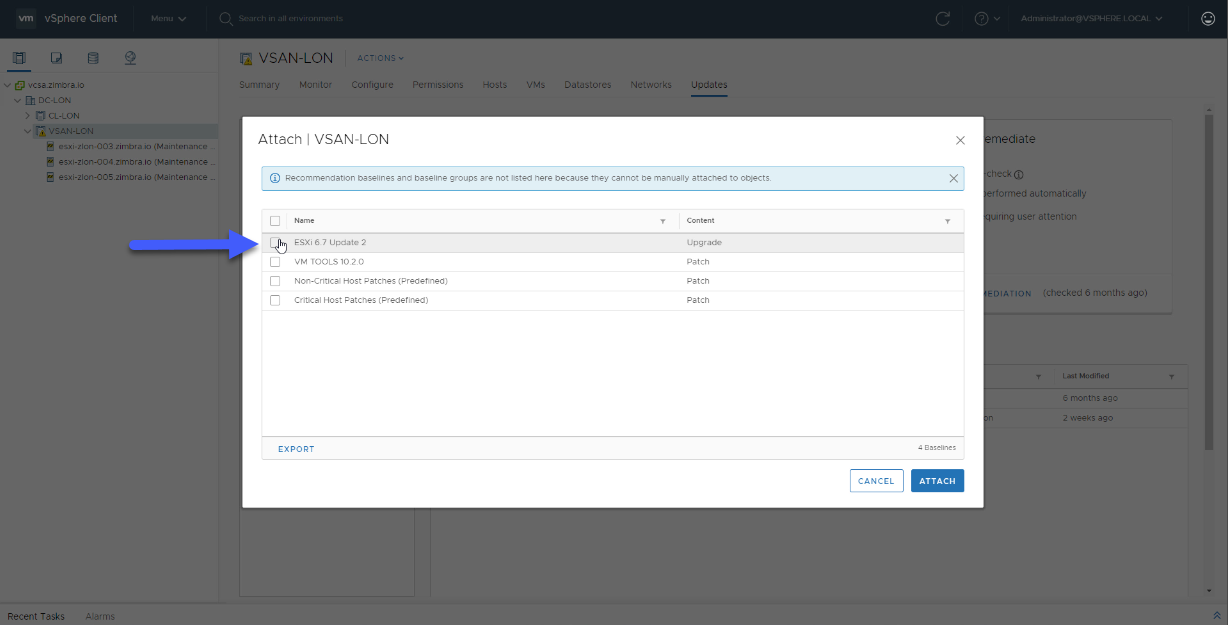Open Hosts and Clusters inventory view icon
1228x625 pixels.
[19, 58]
